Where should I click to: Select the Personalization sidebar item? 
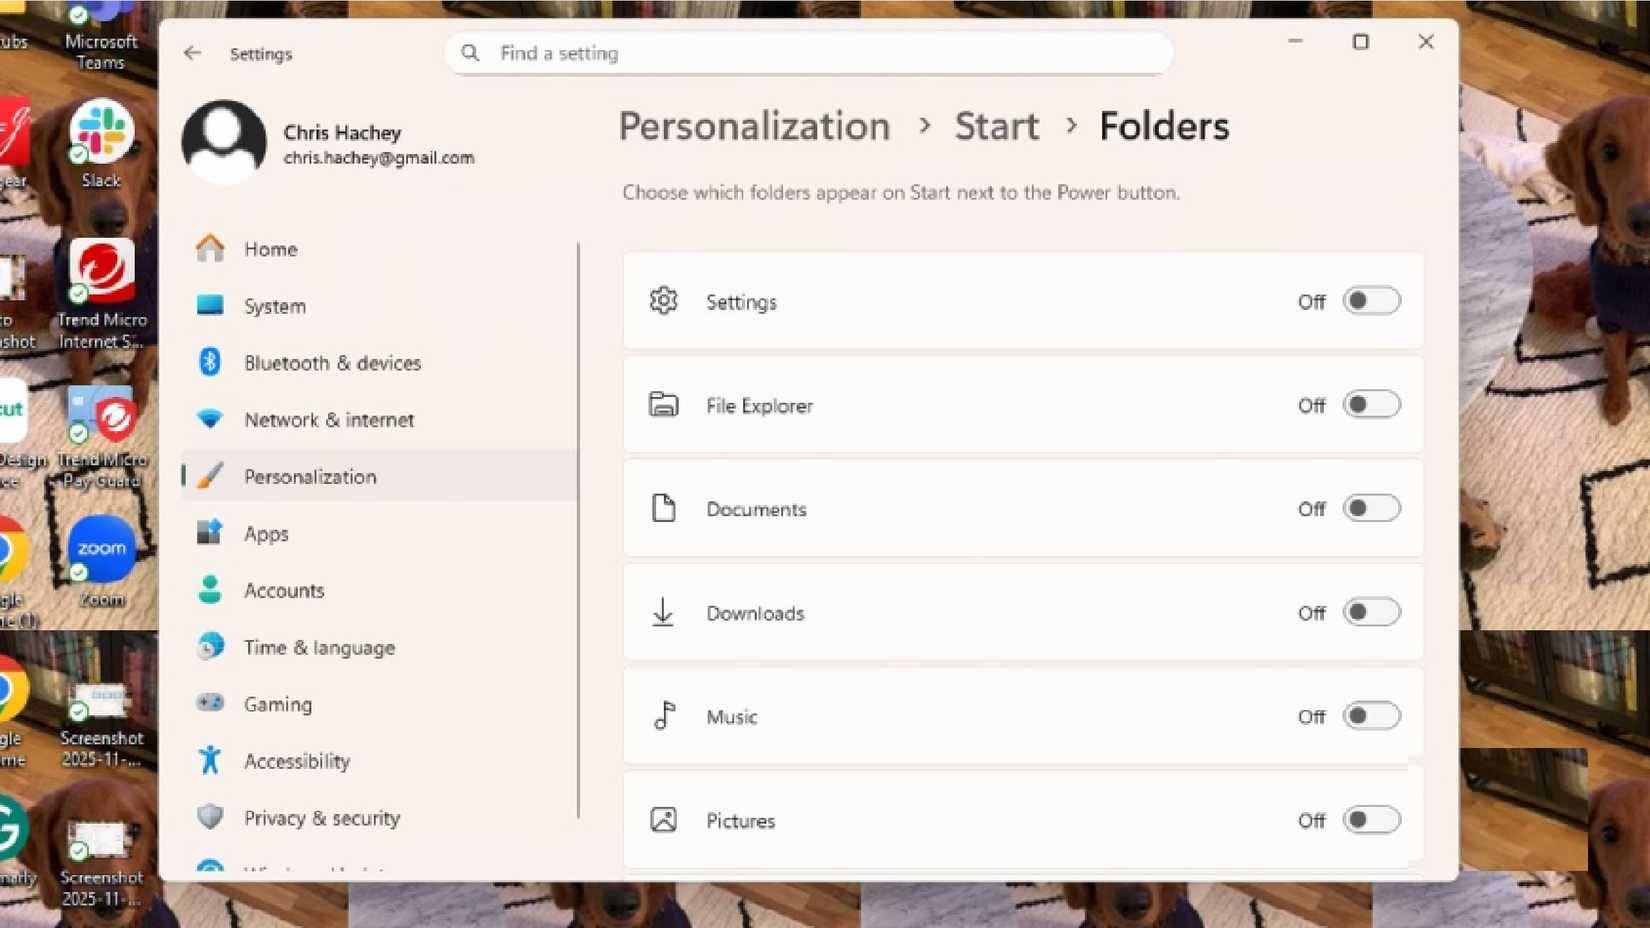point(310,477)
